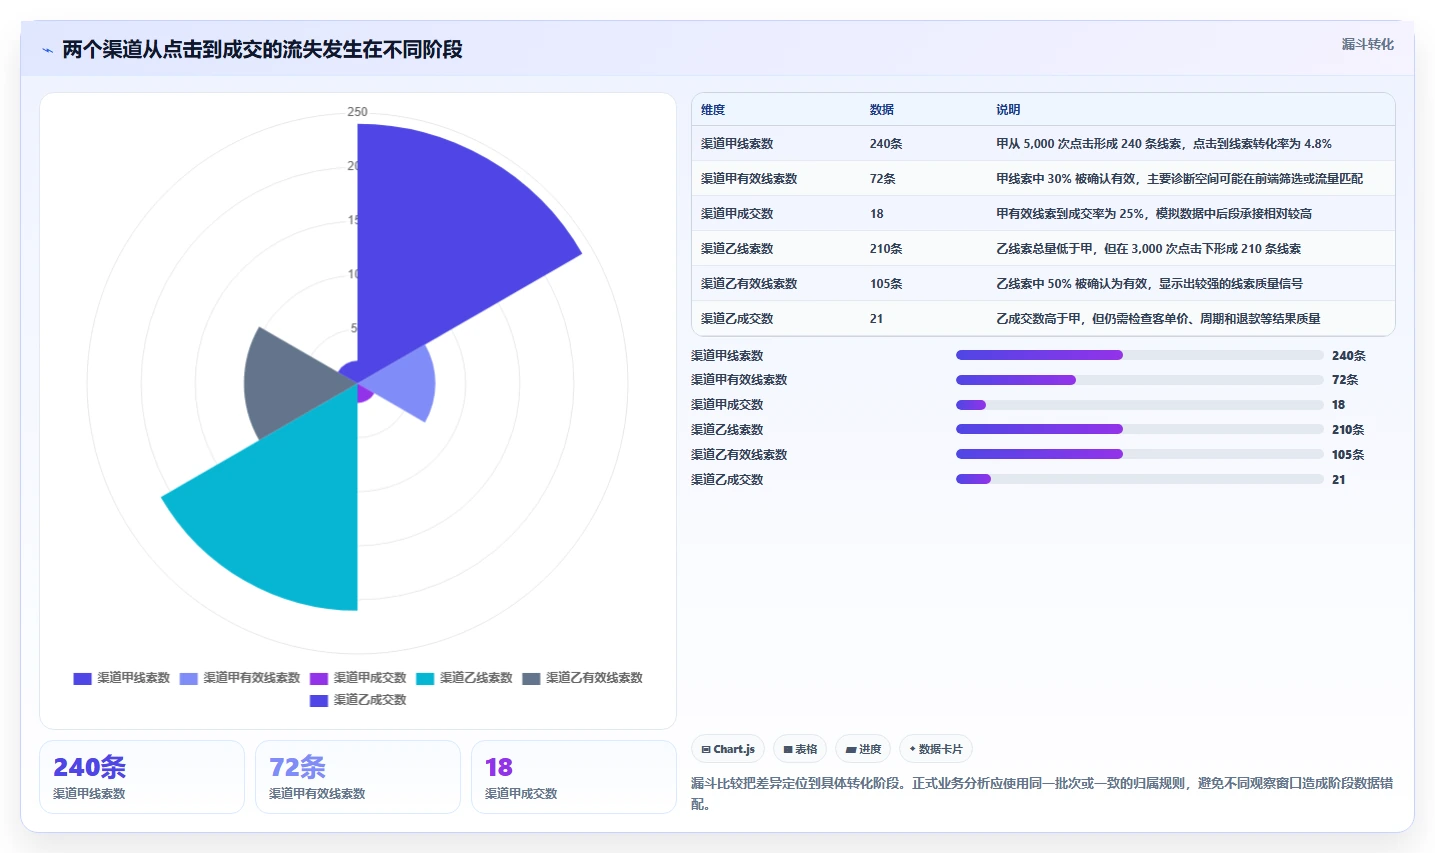Click the 进度 tag icon
Screen dimensions: 1435x853
(851, 749)
